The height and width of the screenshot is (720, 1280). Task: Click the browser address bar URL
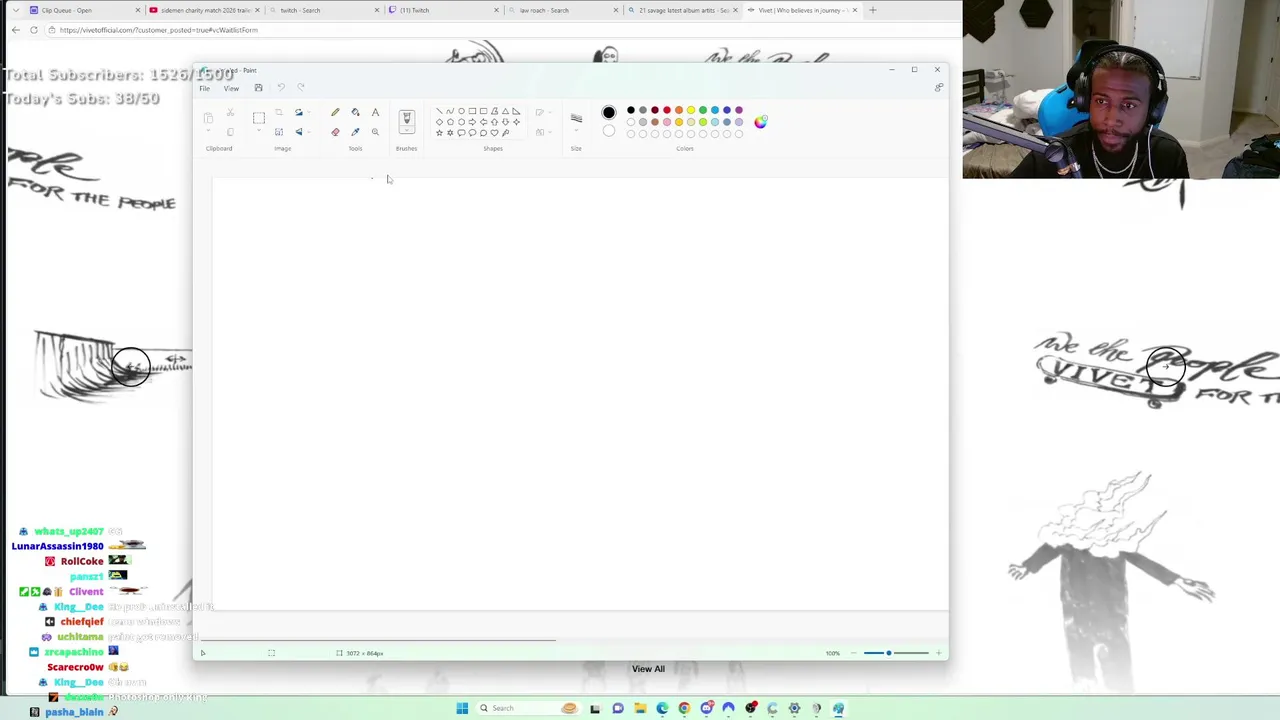pyautogui.click(x=158, y=30)
